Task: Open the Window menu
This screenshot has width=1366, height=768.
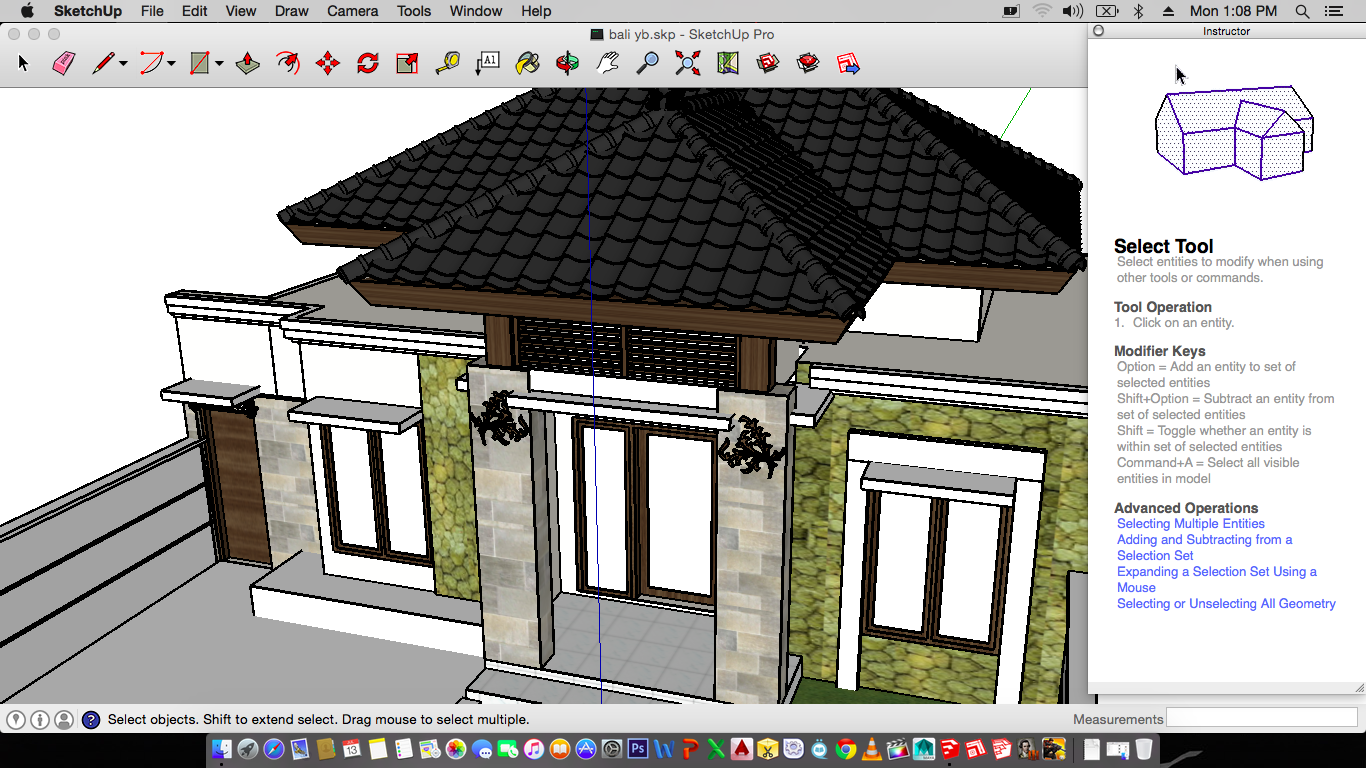Action: click(x=475, y=11)
